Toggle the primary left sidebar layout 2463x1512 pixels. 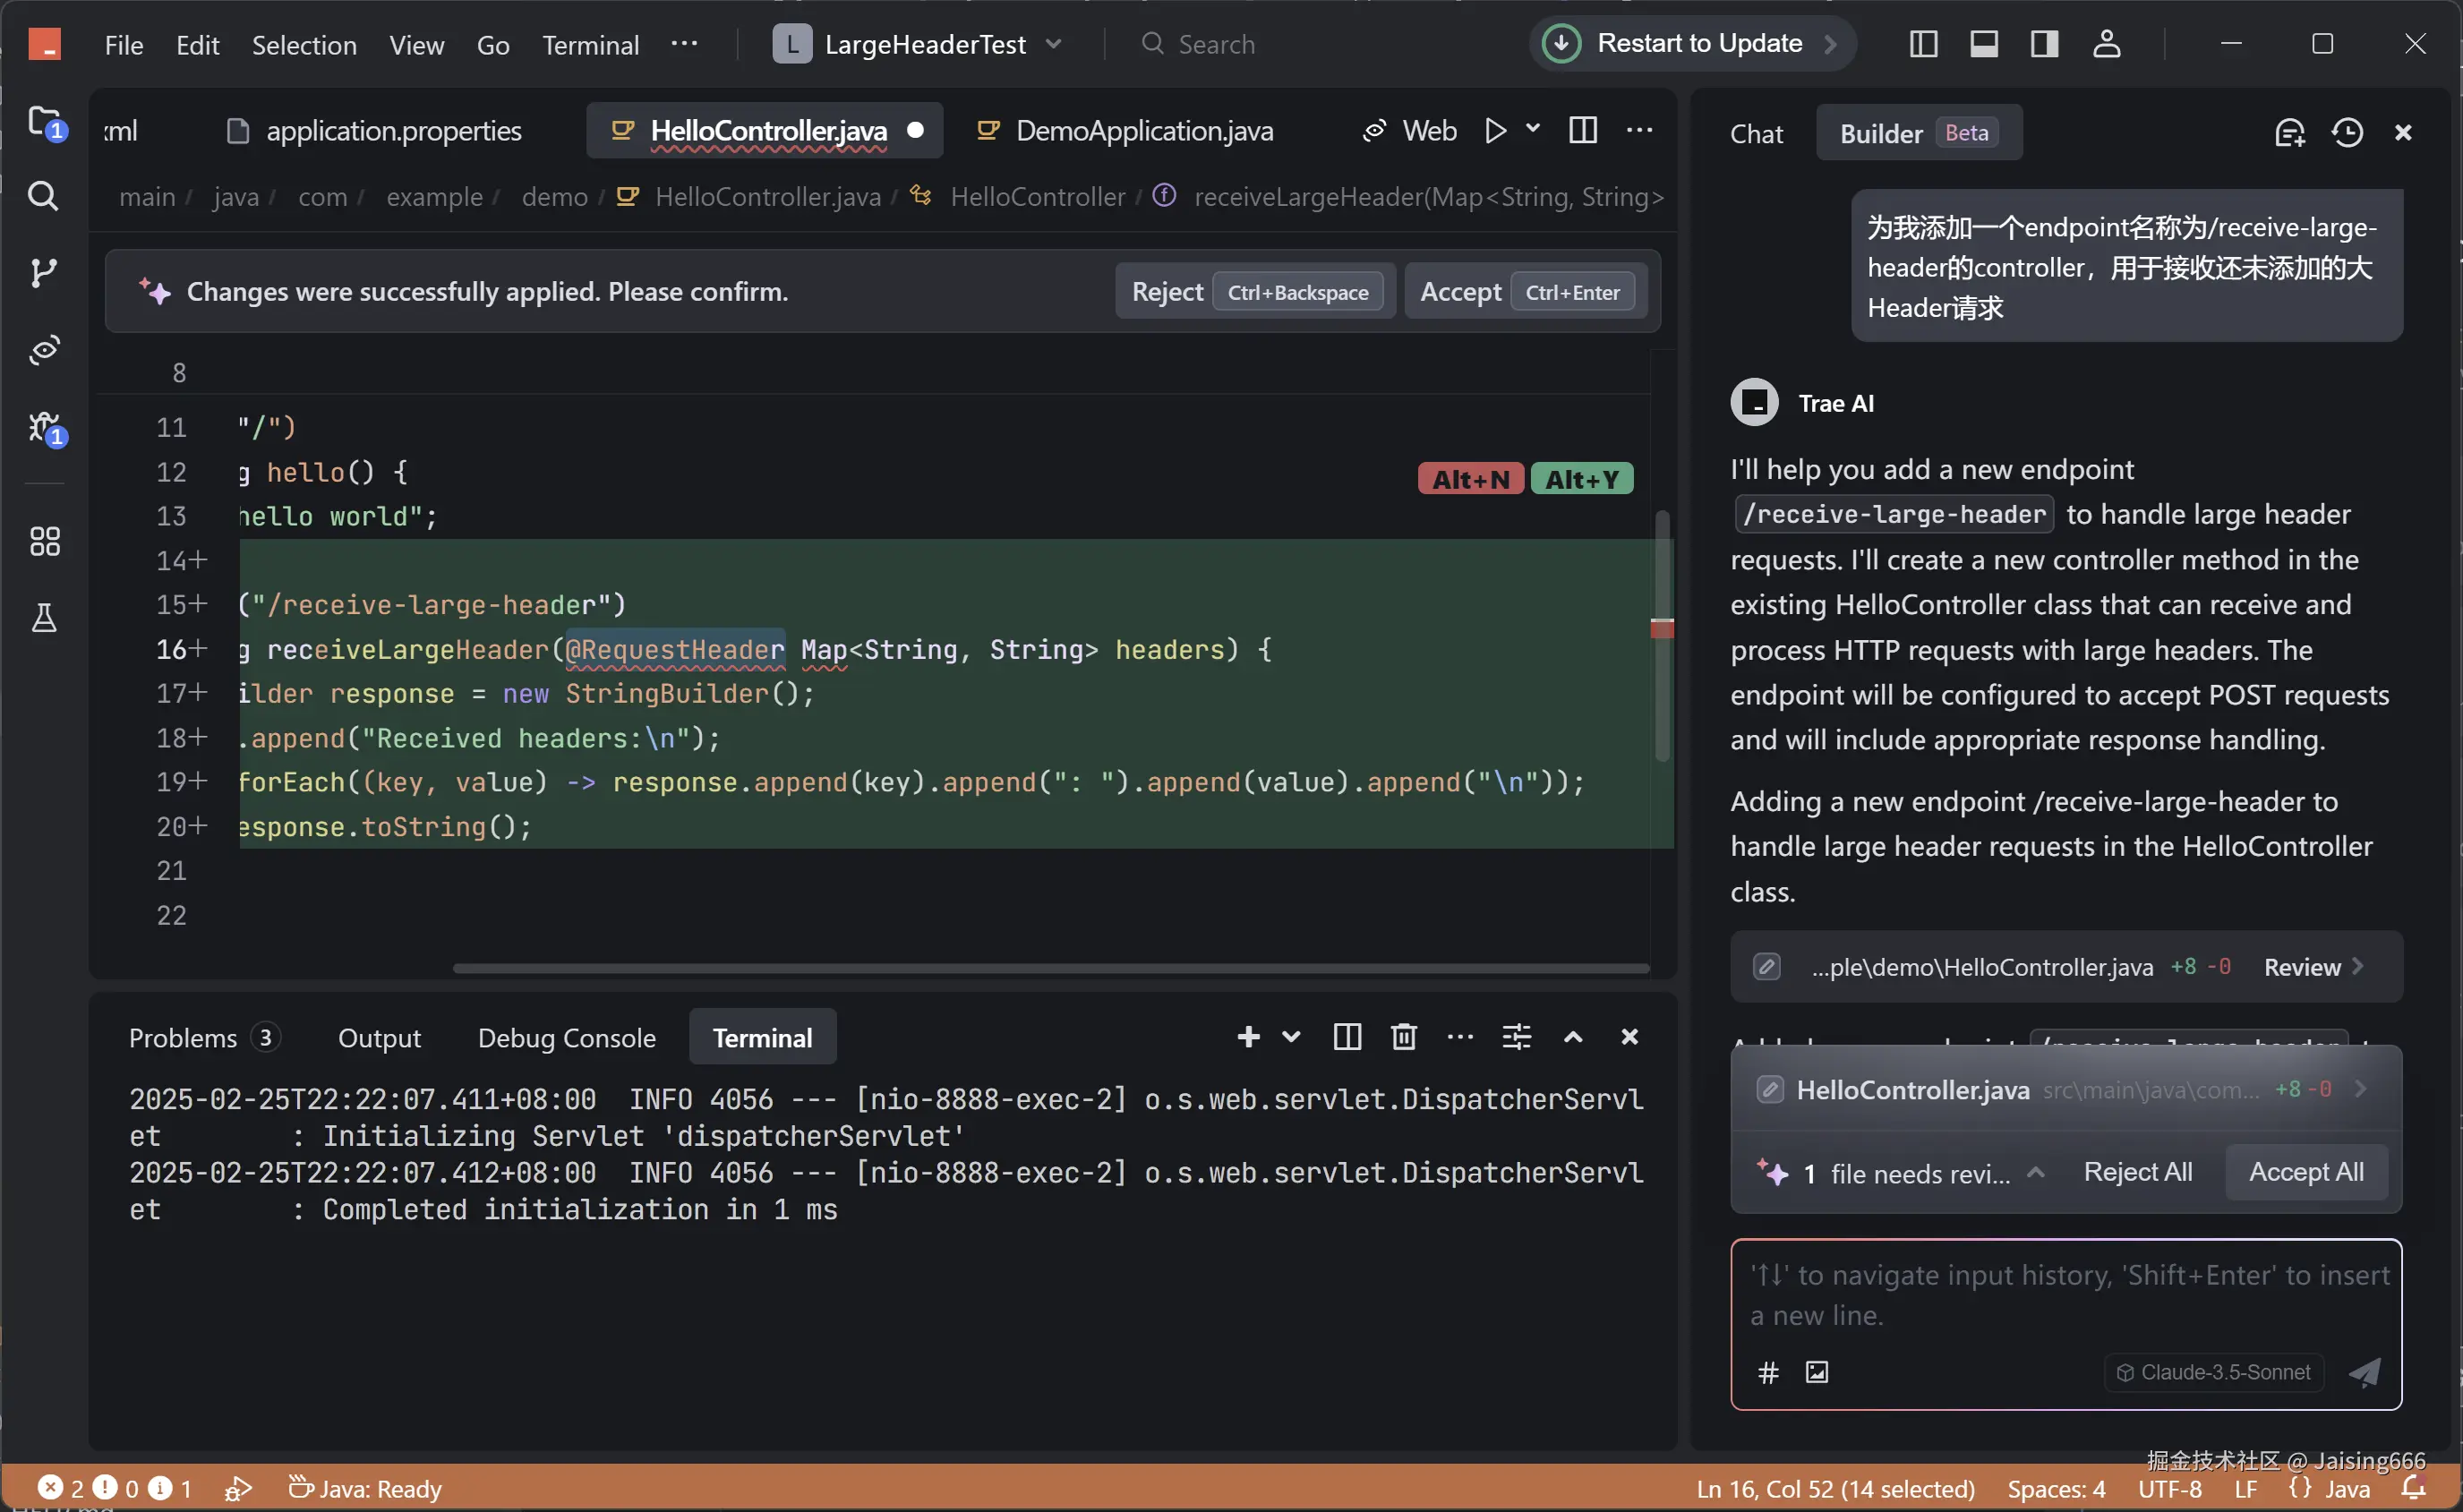point(1923,44)
